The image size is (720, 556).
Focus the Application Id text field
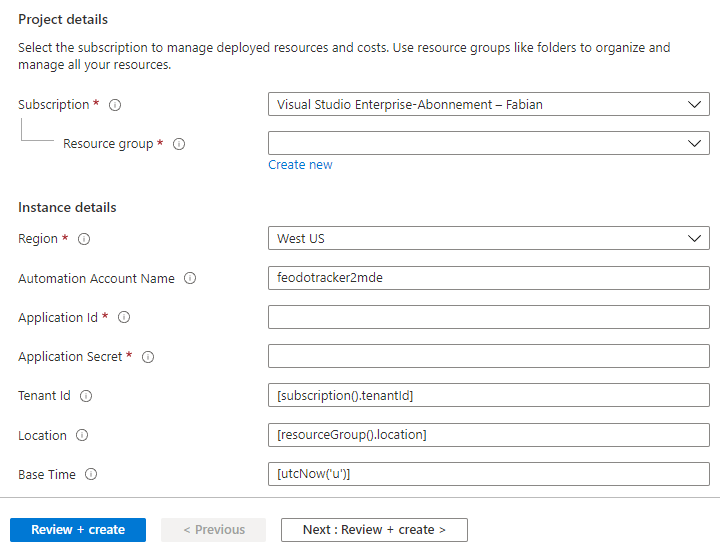tap(488, 318)
